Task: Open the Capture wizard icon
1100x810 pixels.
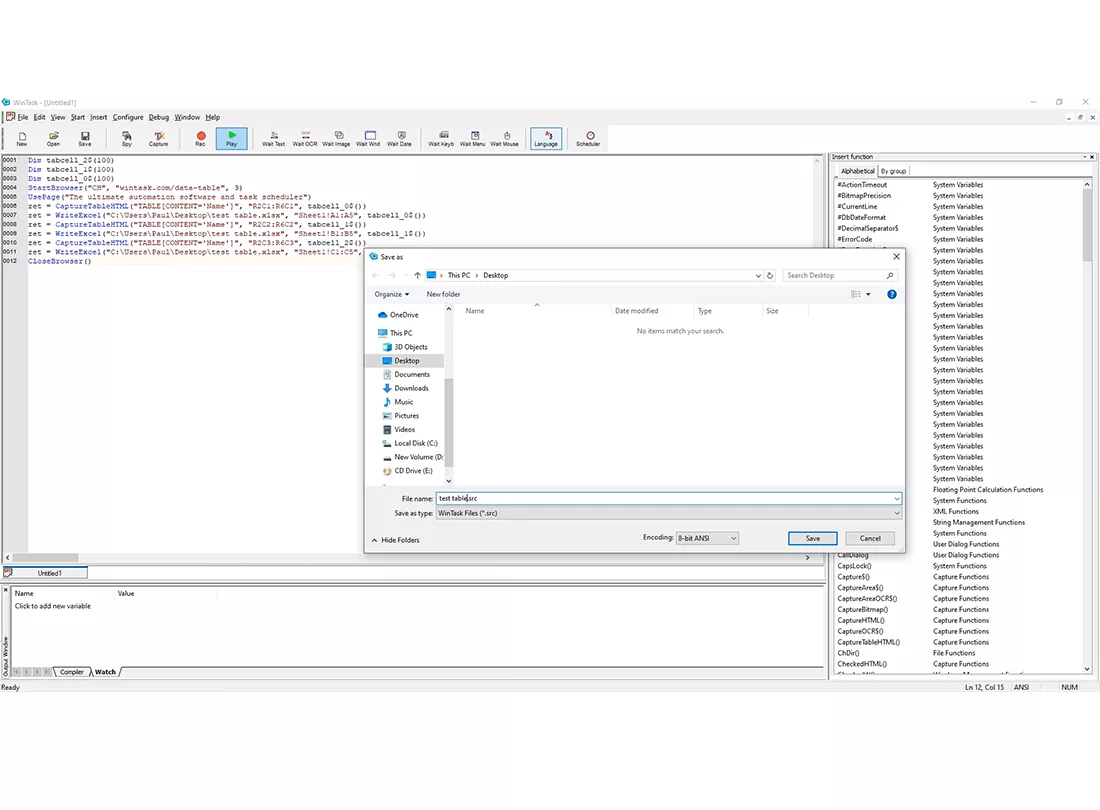Action: coord(159,138)
